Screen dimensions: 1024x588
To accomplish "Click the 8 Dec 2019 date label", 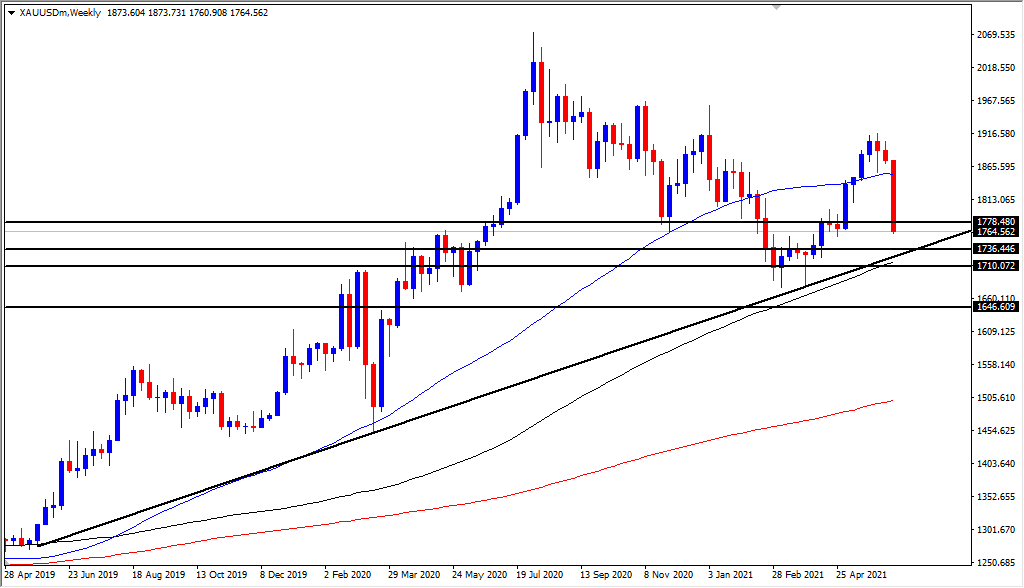I will [283, 575].
